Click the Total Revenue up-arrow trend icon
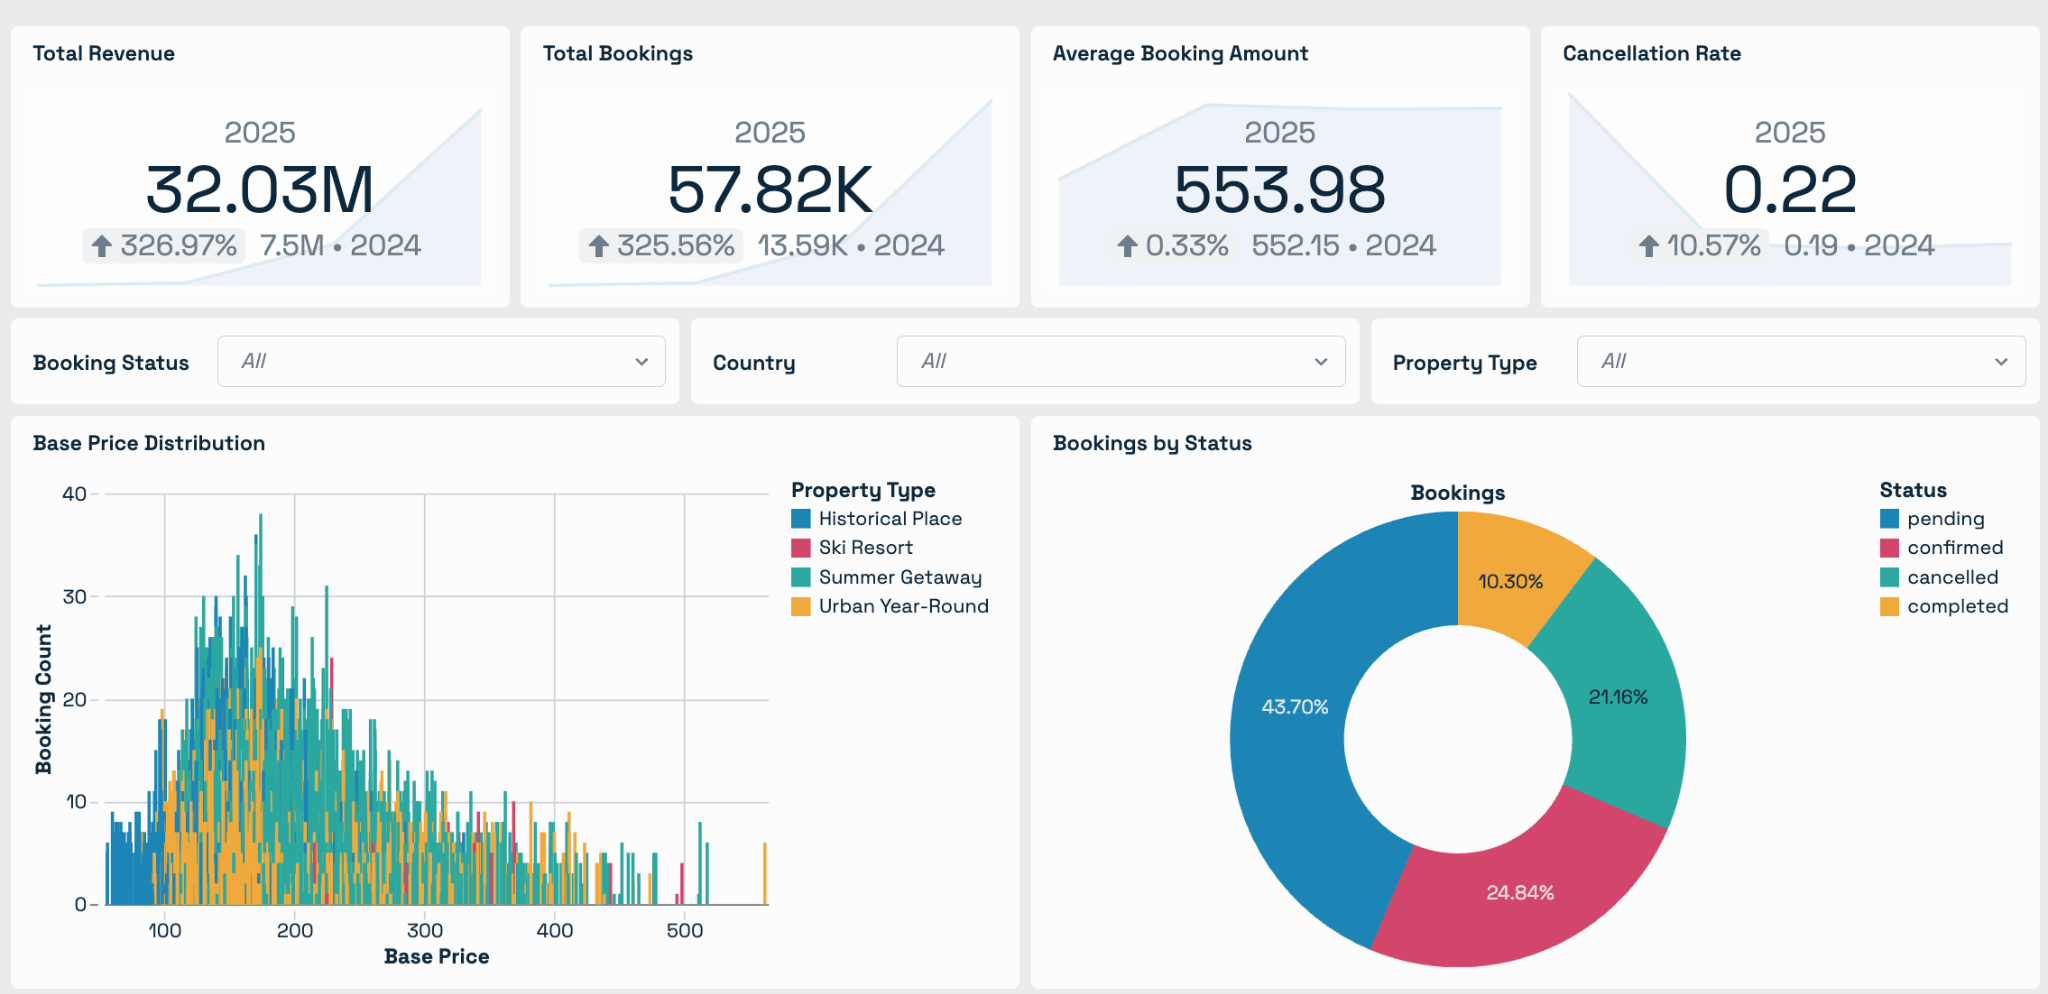The height and width of the screenshot is (994, 2048). coord(101,246)
